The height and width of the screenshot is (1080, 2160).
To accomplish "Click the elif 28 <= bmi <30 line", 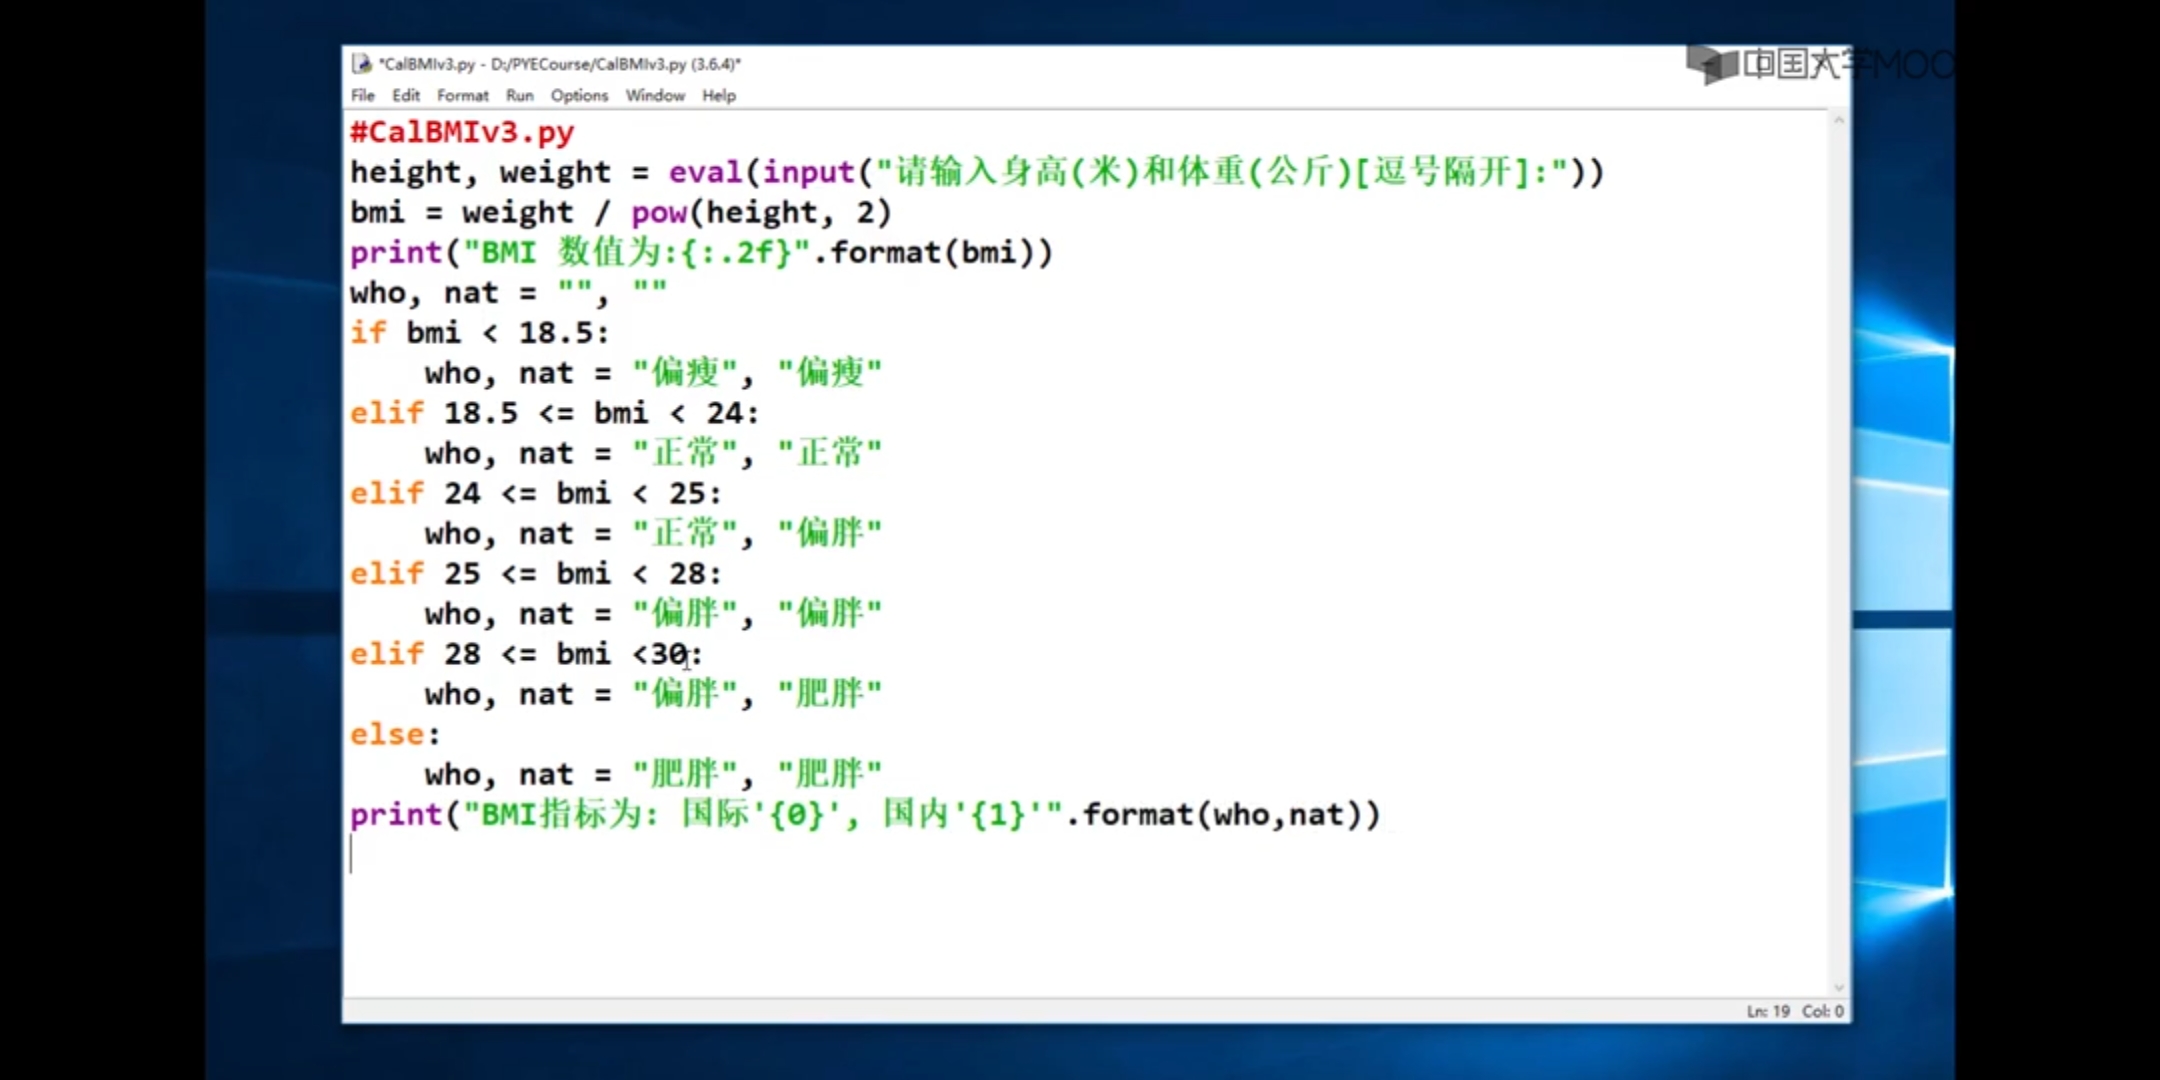I will (x=525, y=654).
